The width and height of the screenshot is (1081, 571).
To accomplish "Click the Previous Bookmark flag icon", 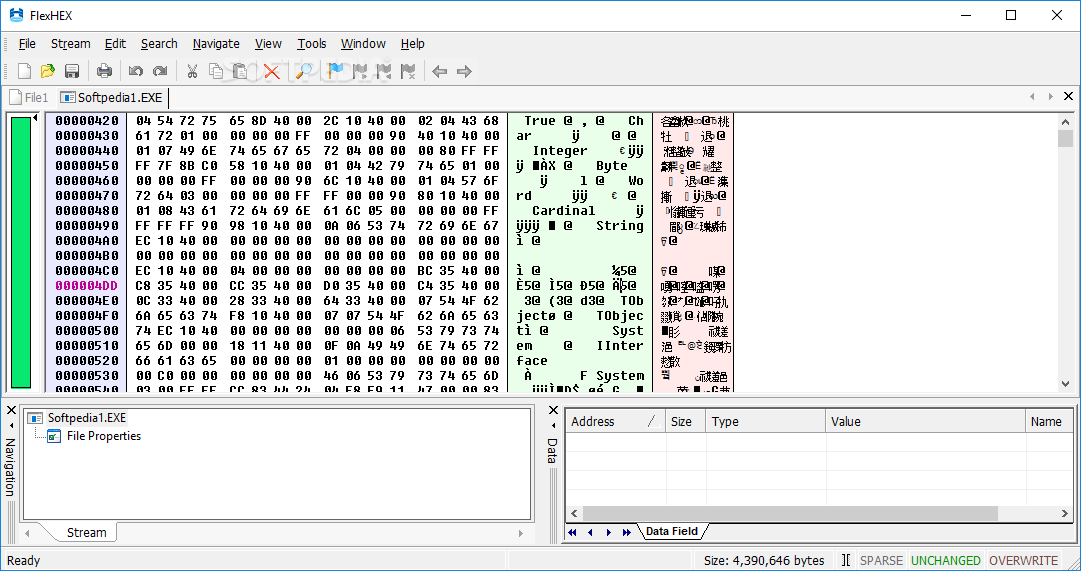I will click(x=384, y=70).
